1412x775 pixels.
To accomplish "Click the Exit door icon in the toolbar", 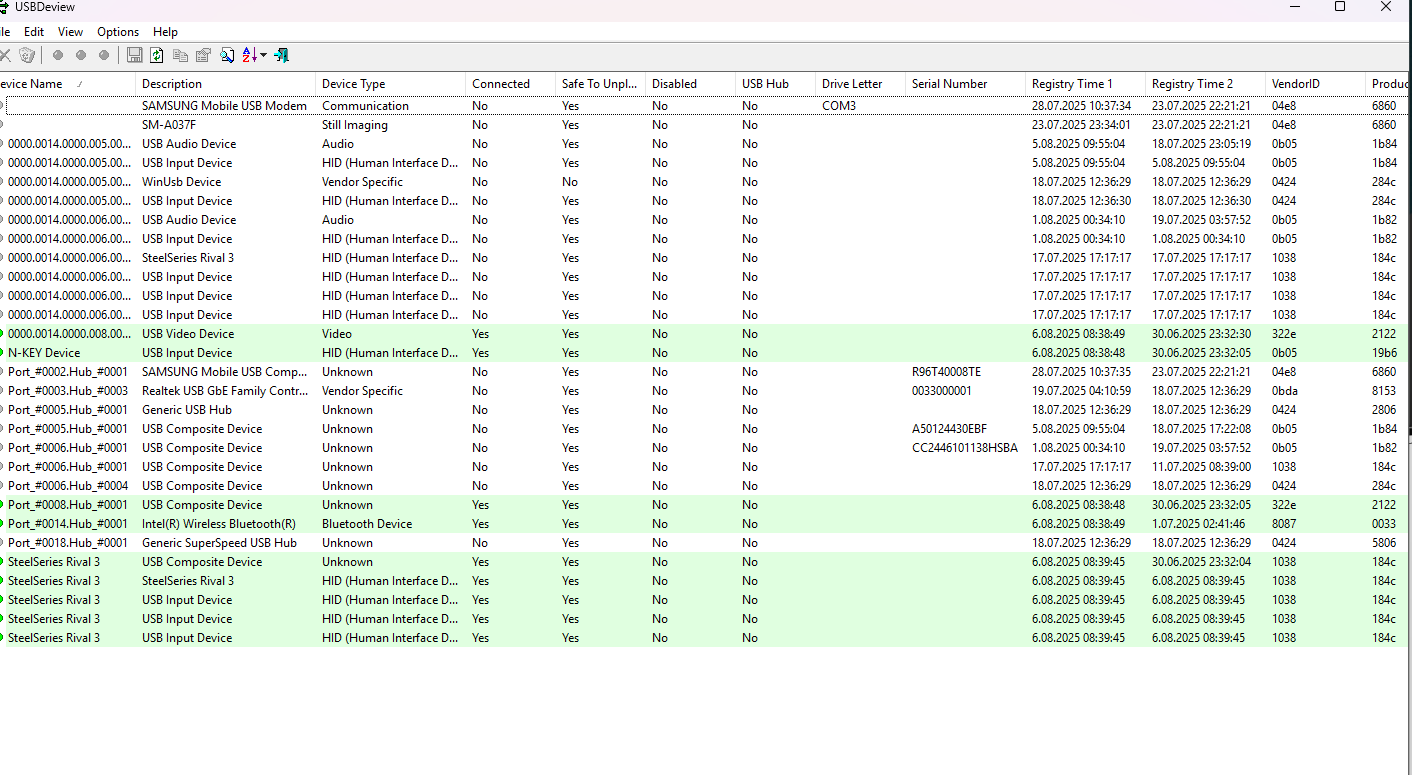I will pyautogui.click(x=281, y=55).
